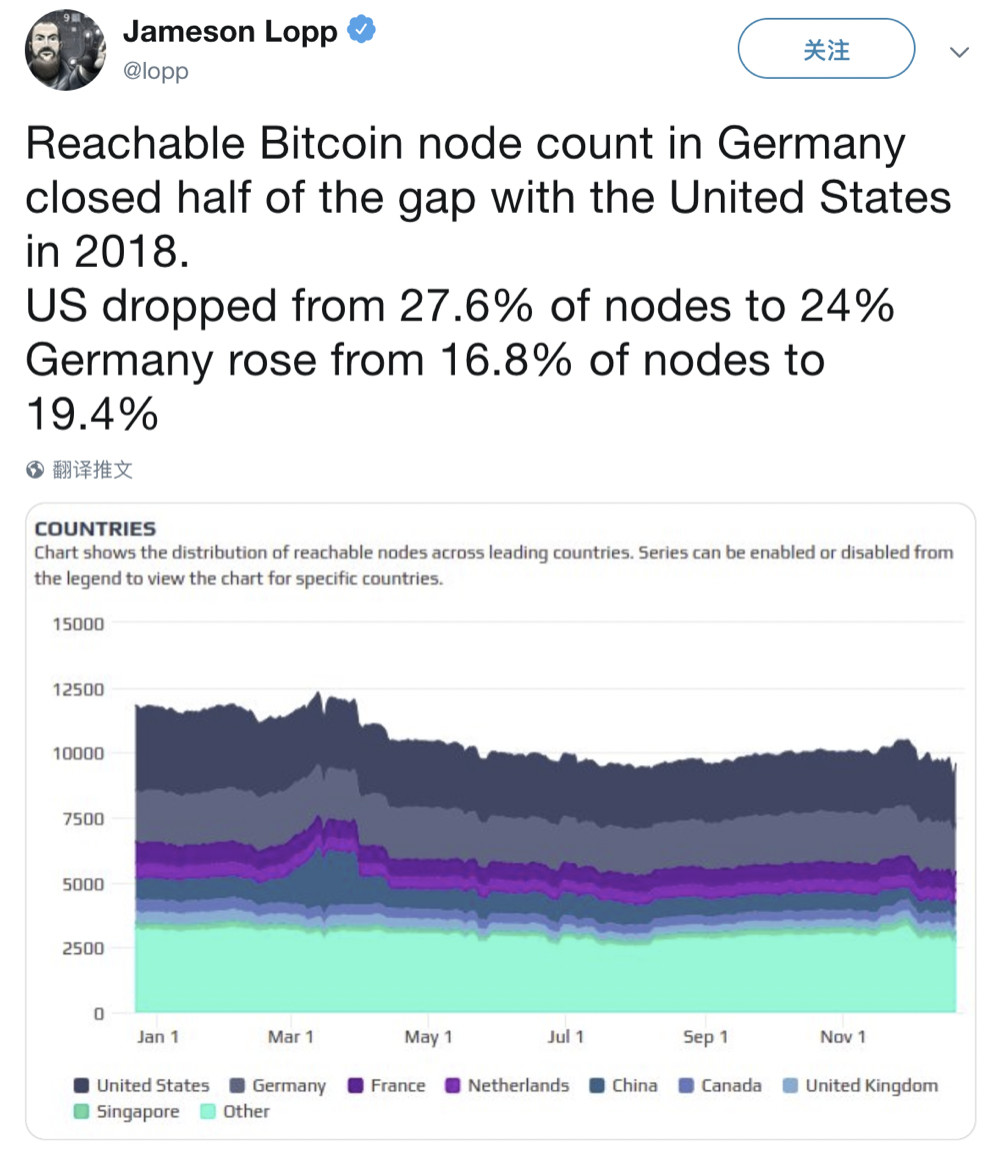The width and height of the screenshot is (1000, 1164).
Task: Disable the China legend series
Action: (x=624, y=1085)
